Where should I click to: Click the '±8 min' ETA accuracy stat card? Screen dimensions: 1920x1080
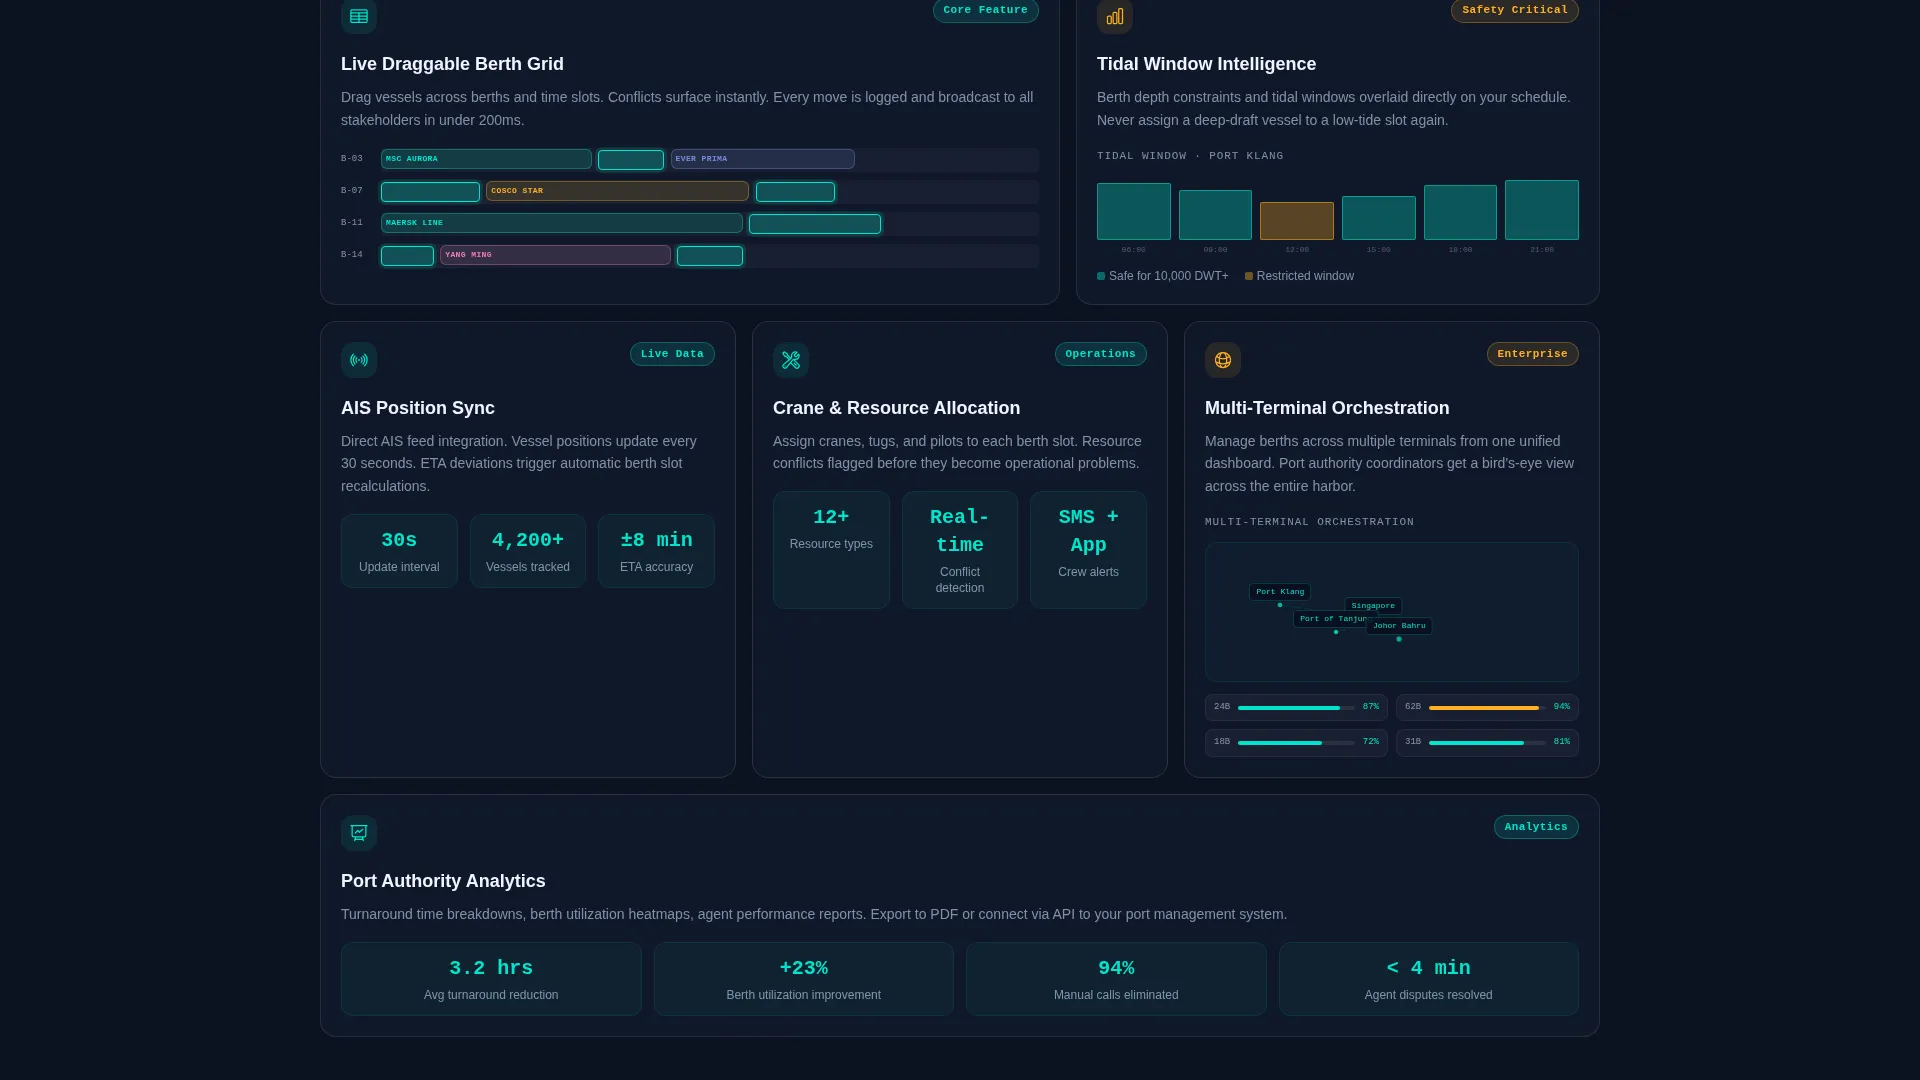tap(656, 551)
